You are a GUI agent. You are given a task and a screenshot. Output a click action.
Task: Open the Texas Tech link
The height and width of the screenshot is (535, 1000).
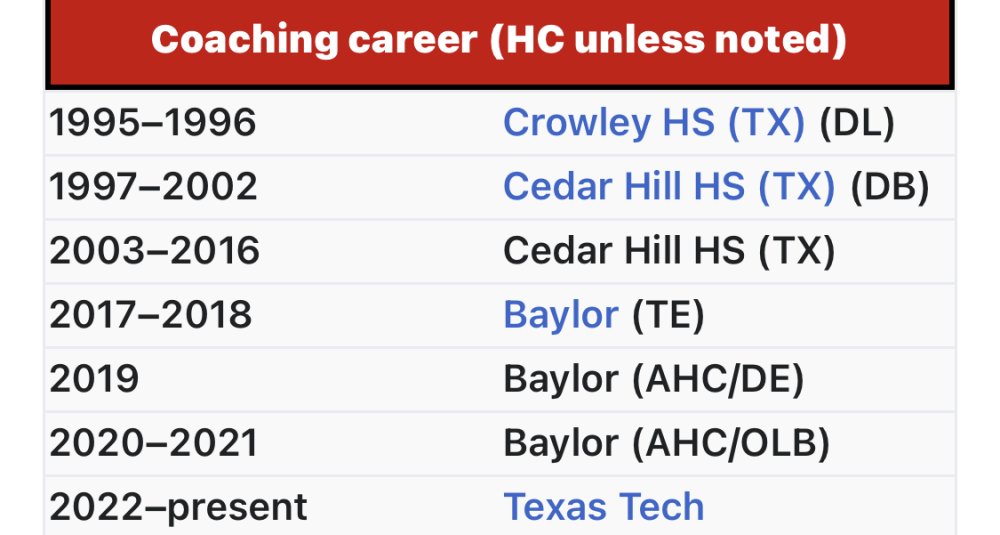click(x=603, y=507)
